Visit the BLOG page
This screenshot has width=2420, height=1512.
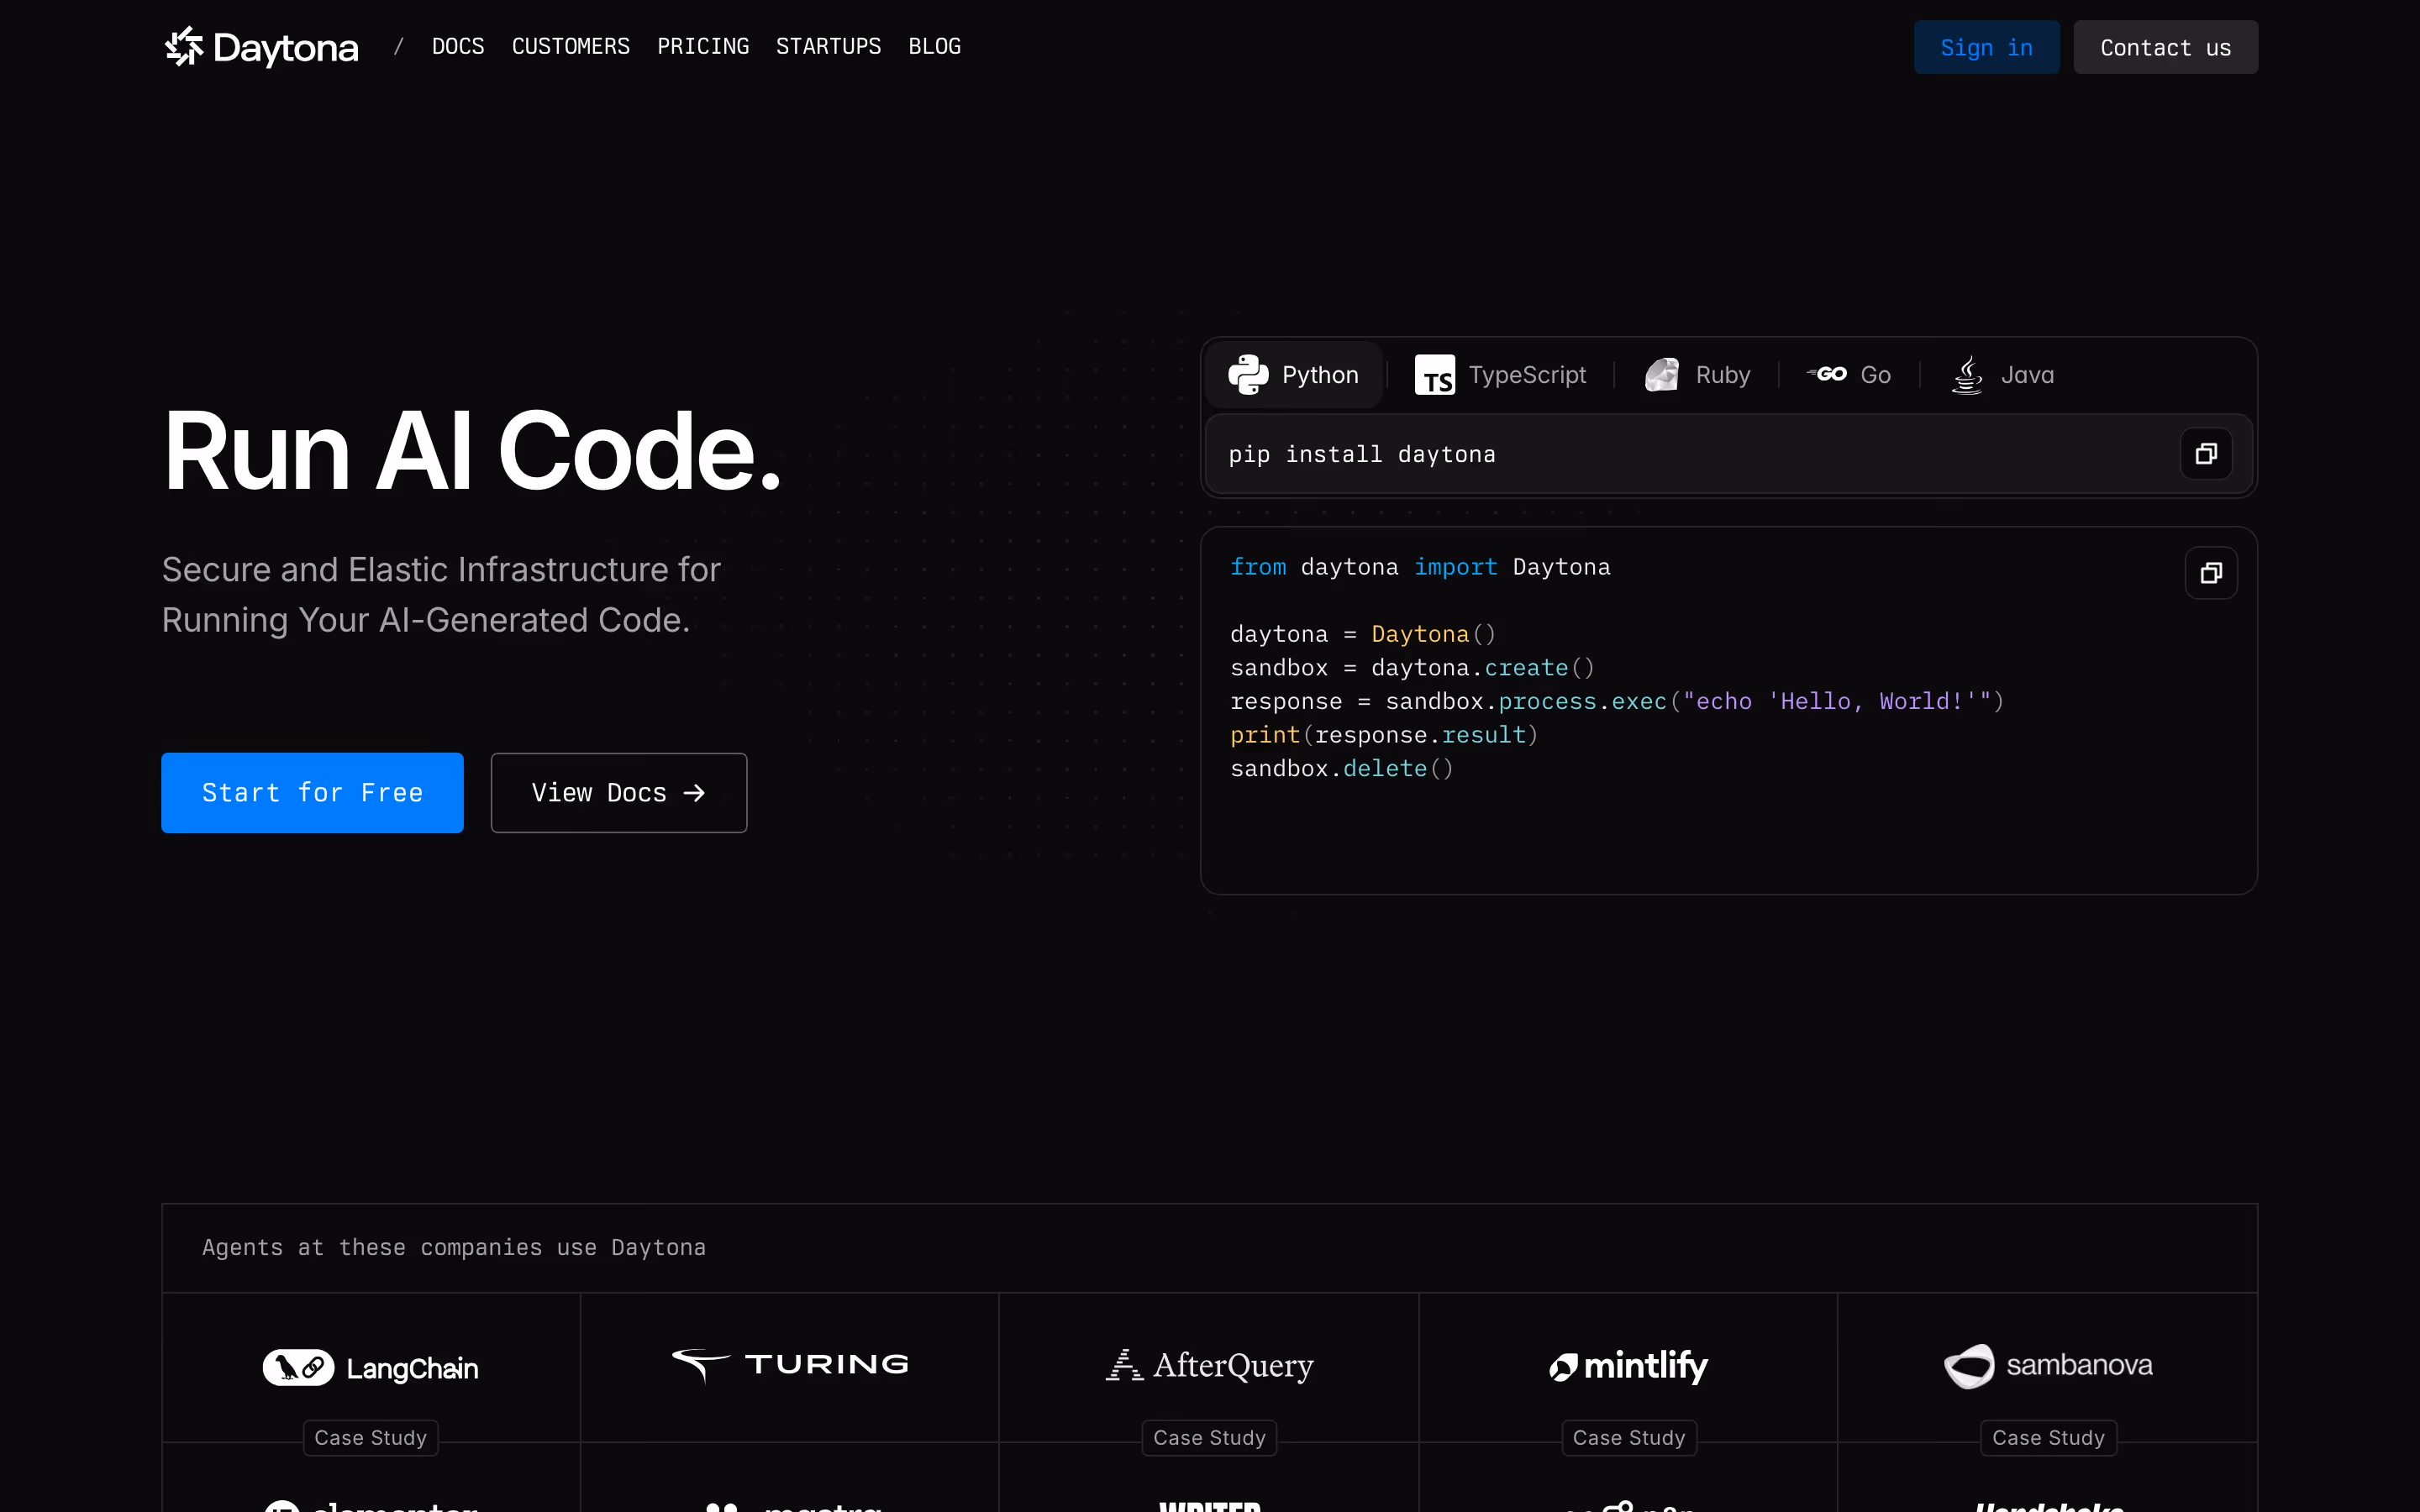(x=934, y=47)
